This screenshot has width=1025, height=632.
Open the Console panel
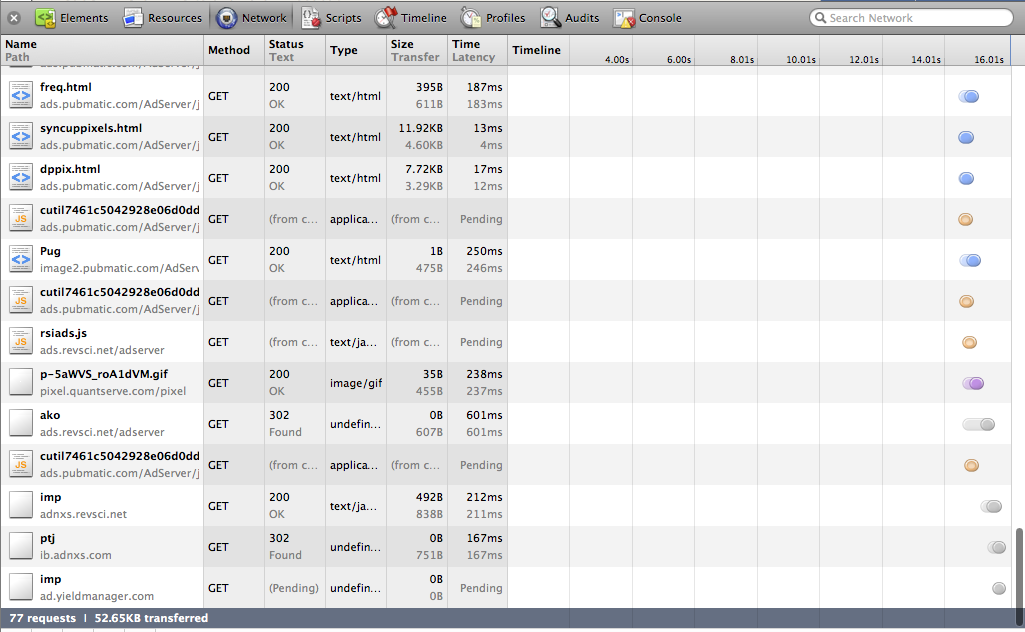coord(648,18)
